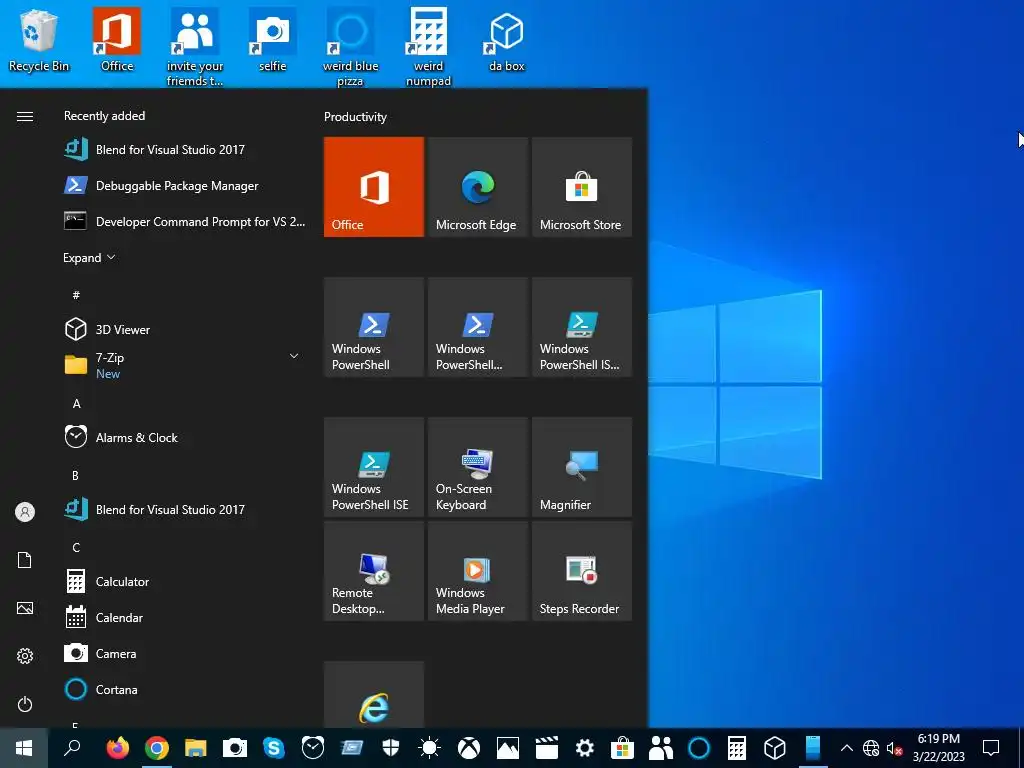Open the Steps Recorder tile

point(582,571)
